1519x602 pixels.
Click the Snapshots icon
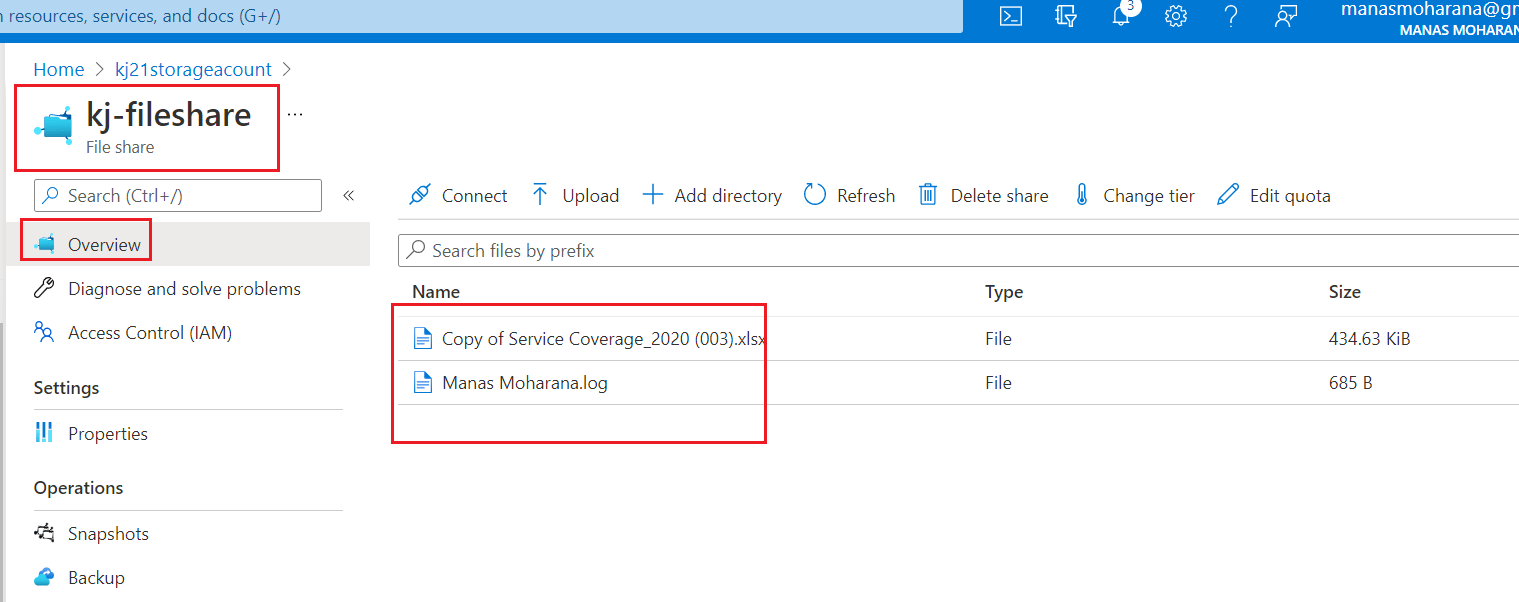pyautogui.click(x=44, y=533)
